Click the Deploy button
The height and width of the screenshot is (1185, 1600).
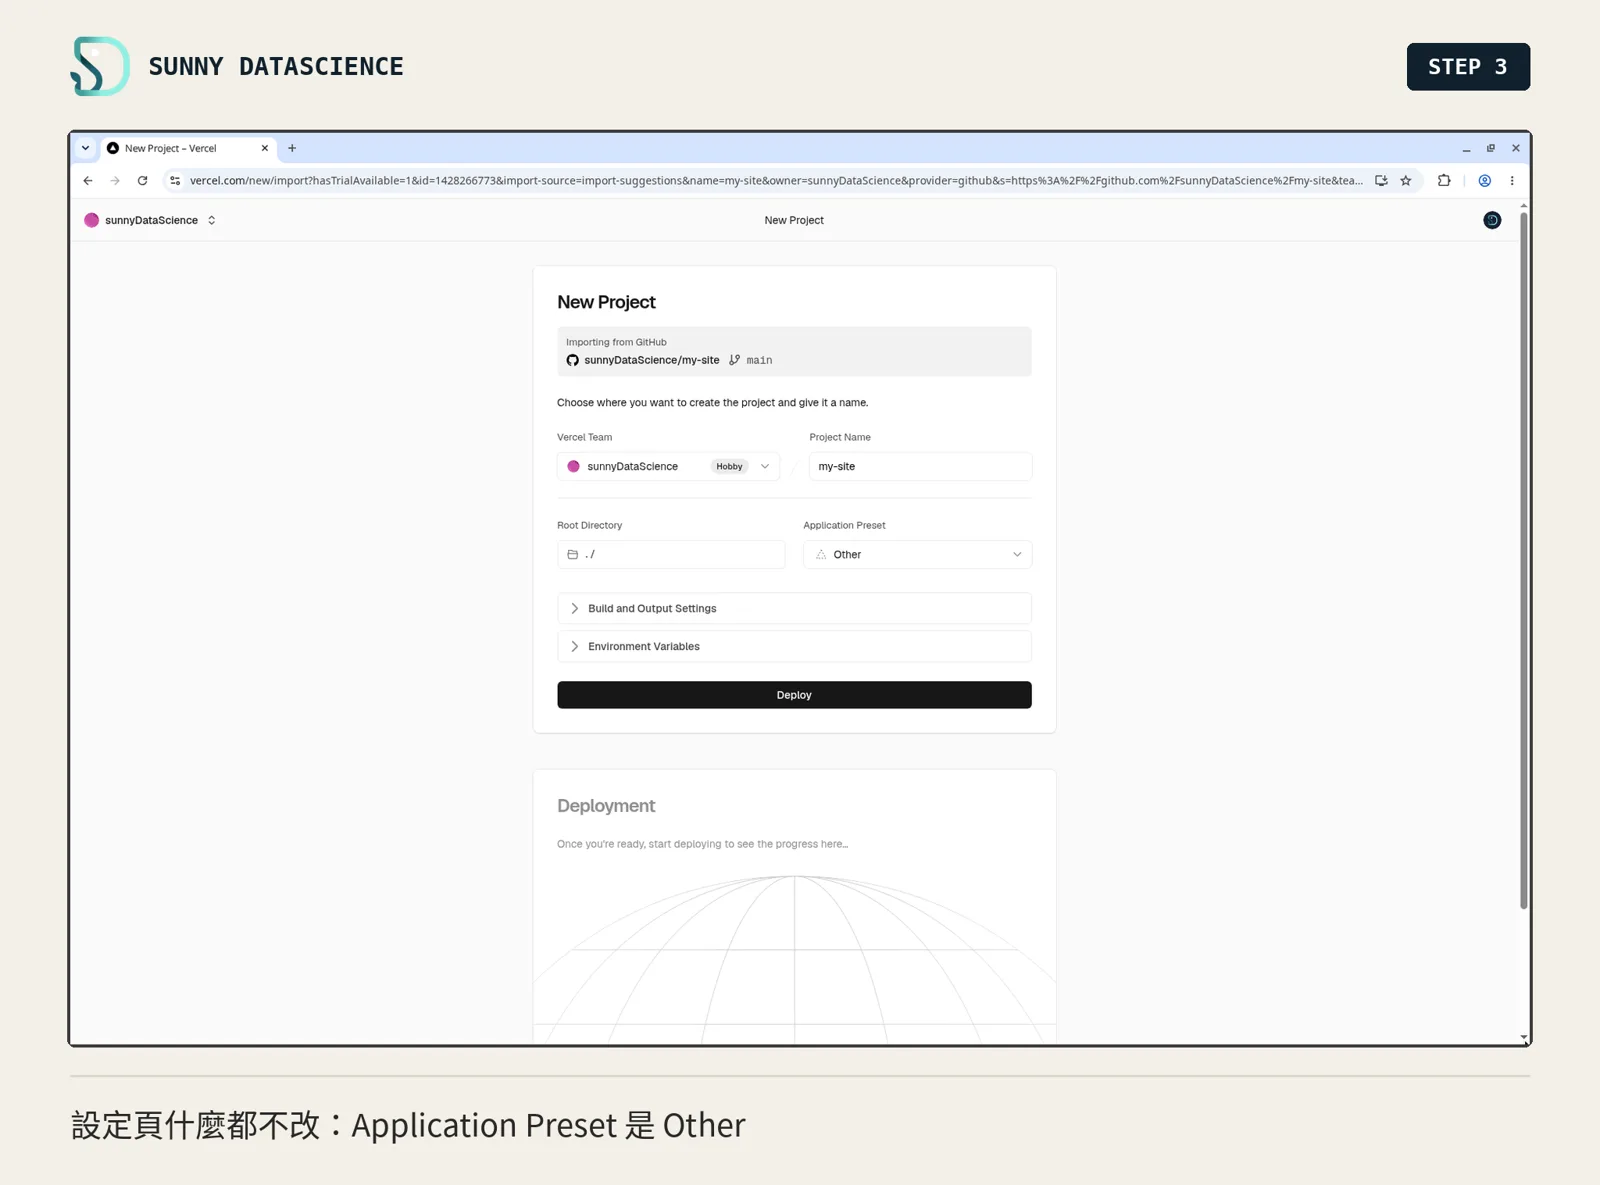pos(794,695)
